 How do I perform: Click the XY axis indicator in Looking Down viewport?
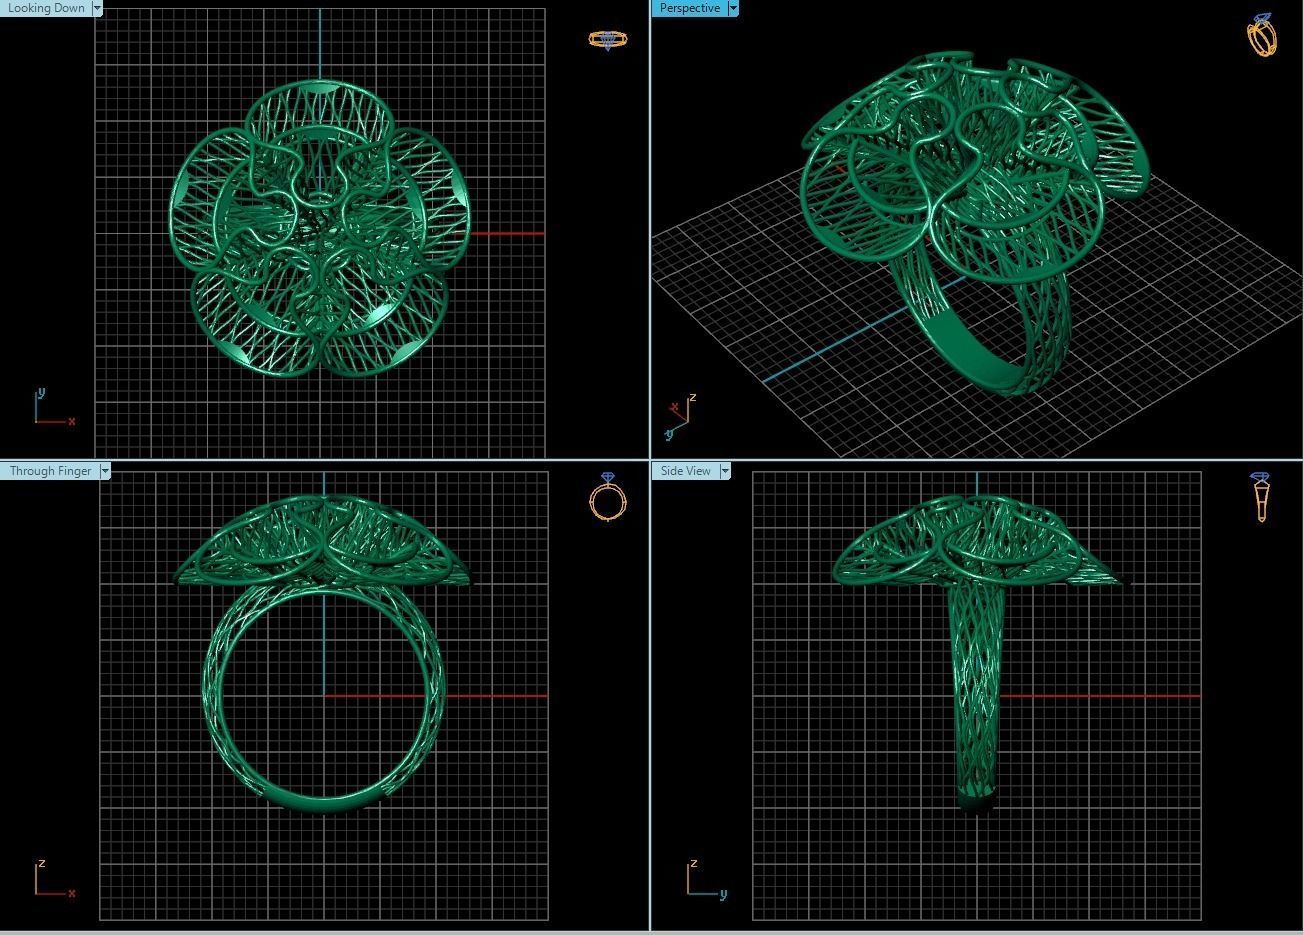click(x=55, y=408)
